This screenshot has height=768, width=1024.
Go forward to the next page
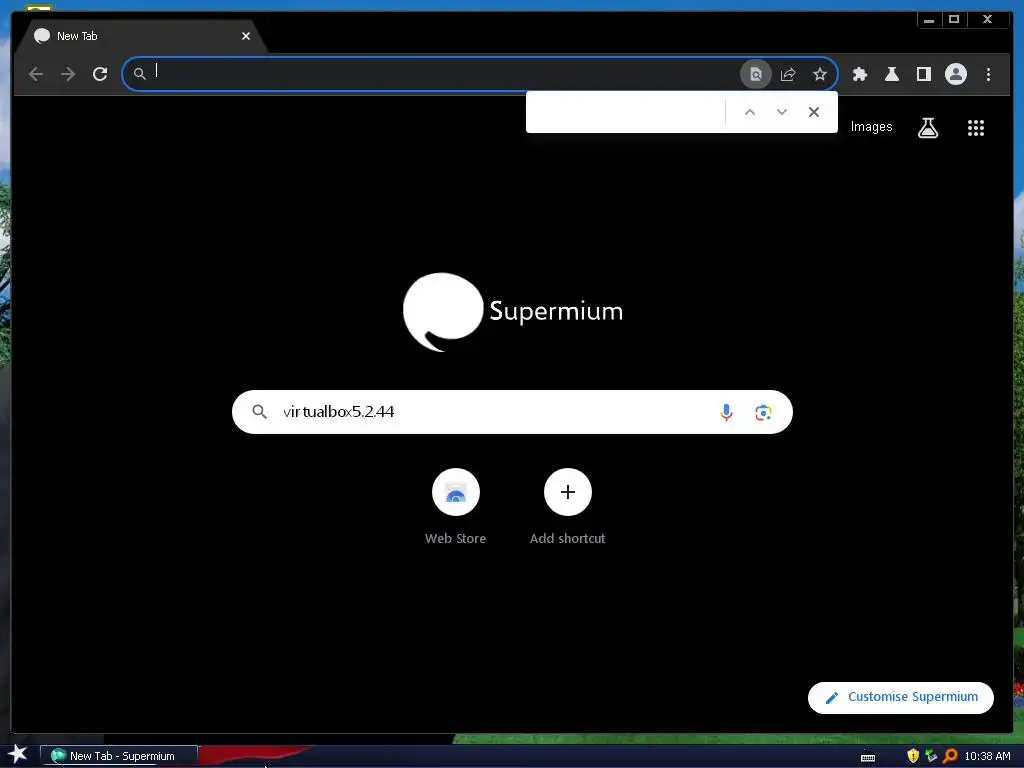[68, 74]
